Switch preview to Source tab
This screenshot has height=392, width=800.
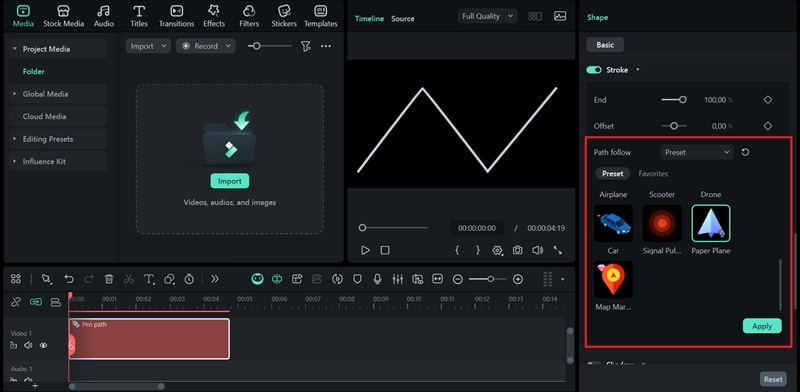[x=403, y=18]
